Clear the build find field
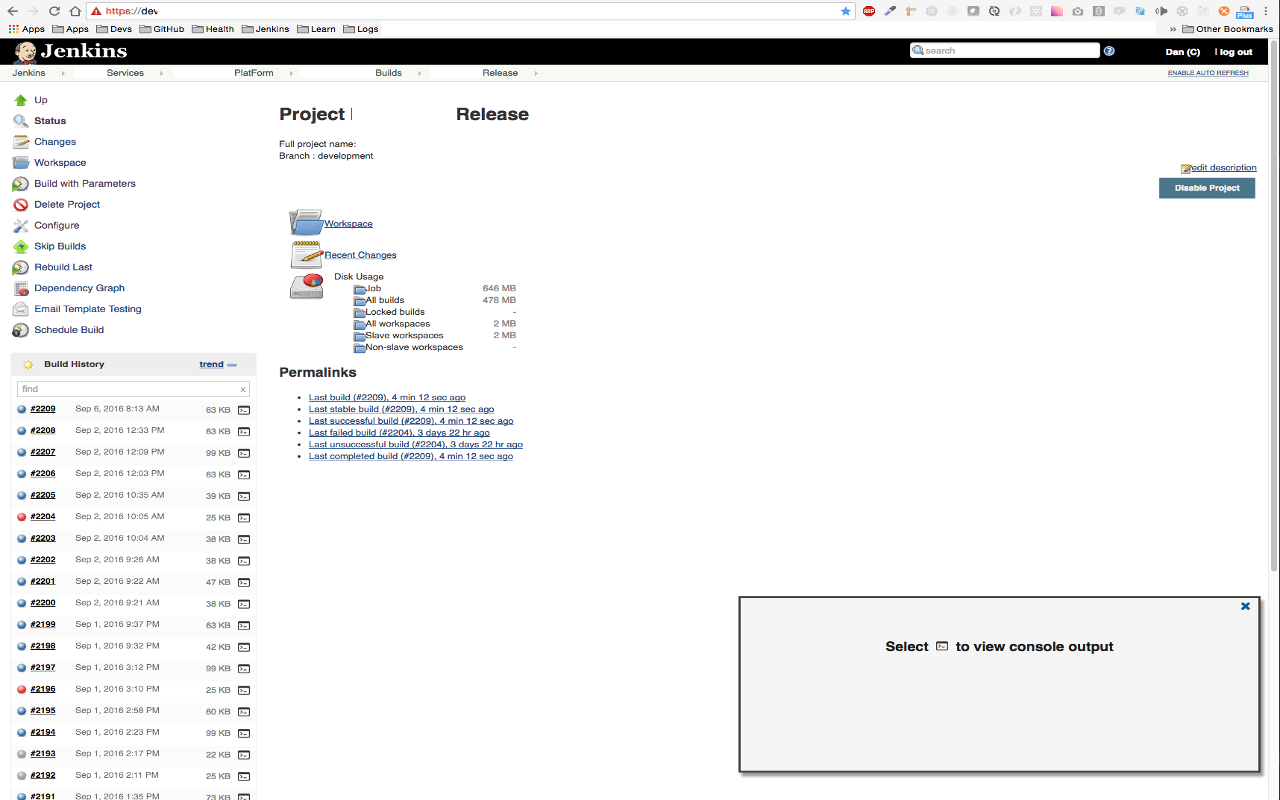 pyautogui.click(x=242, y=389)
